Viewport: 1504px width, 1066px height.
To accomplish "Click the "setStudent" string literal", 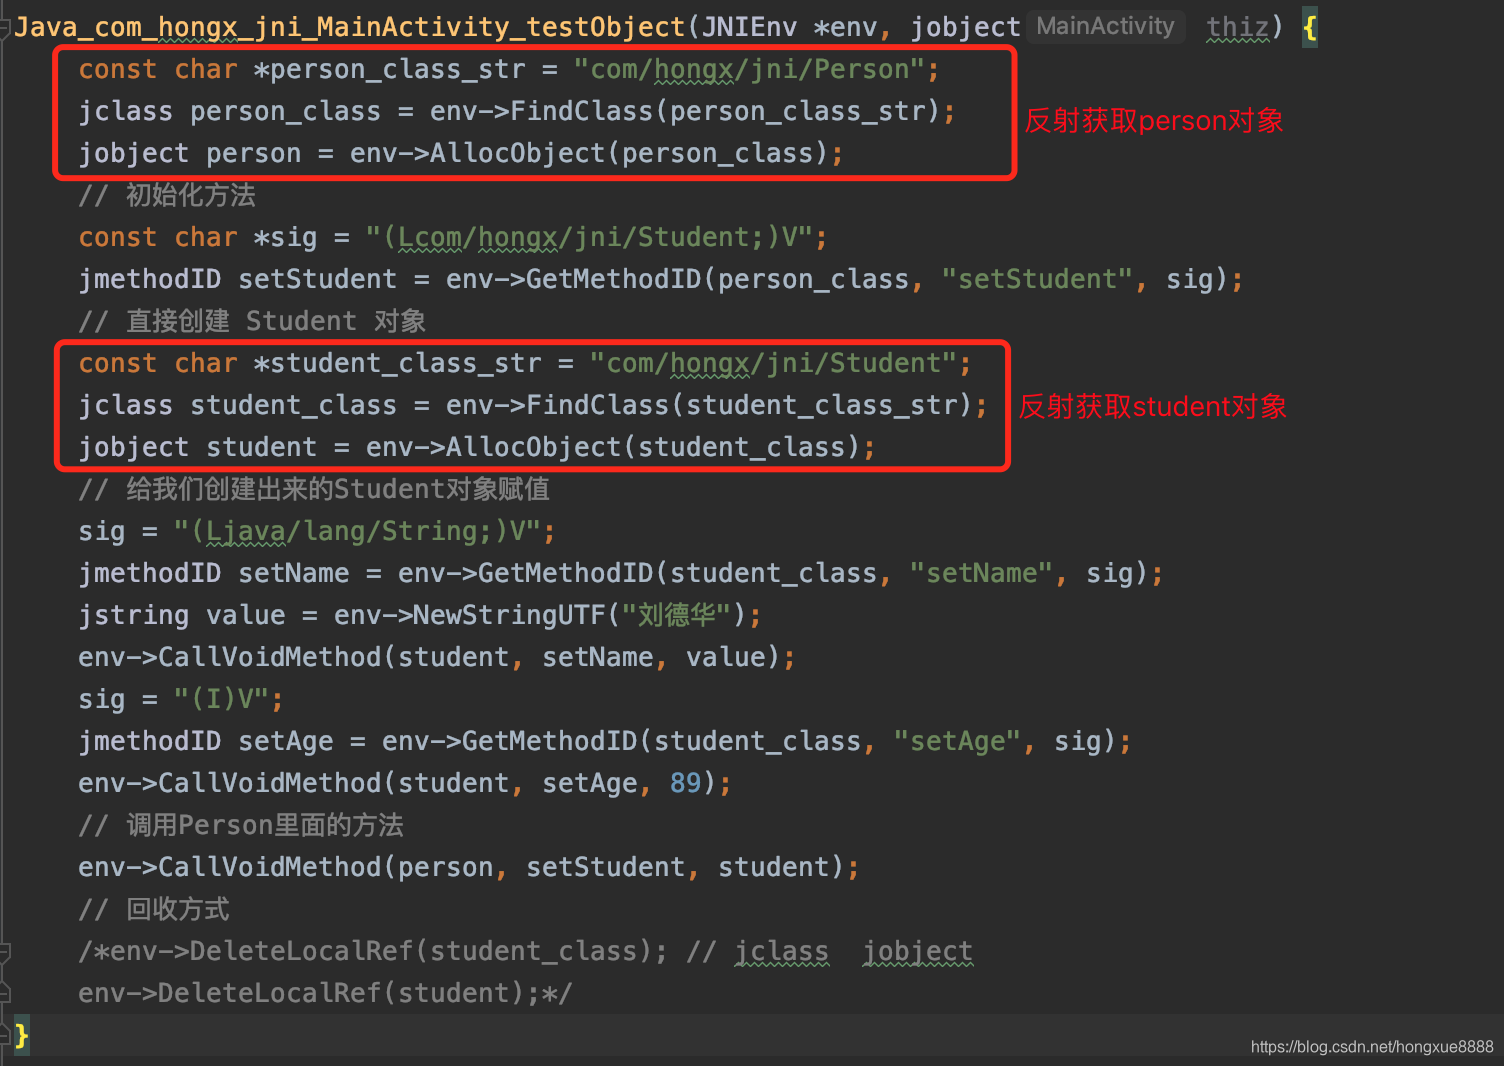I will click(1037, 279).
